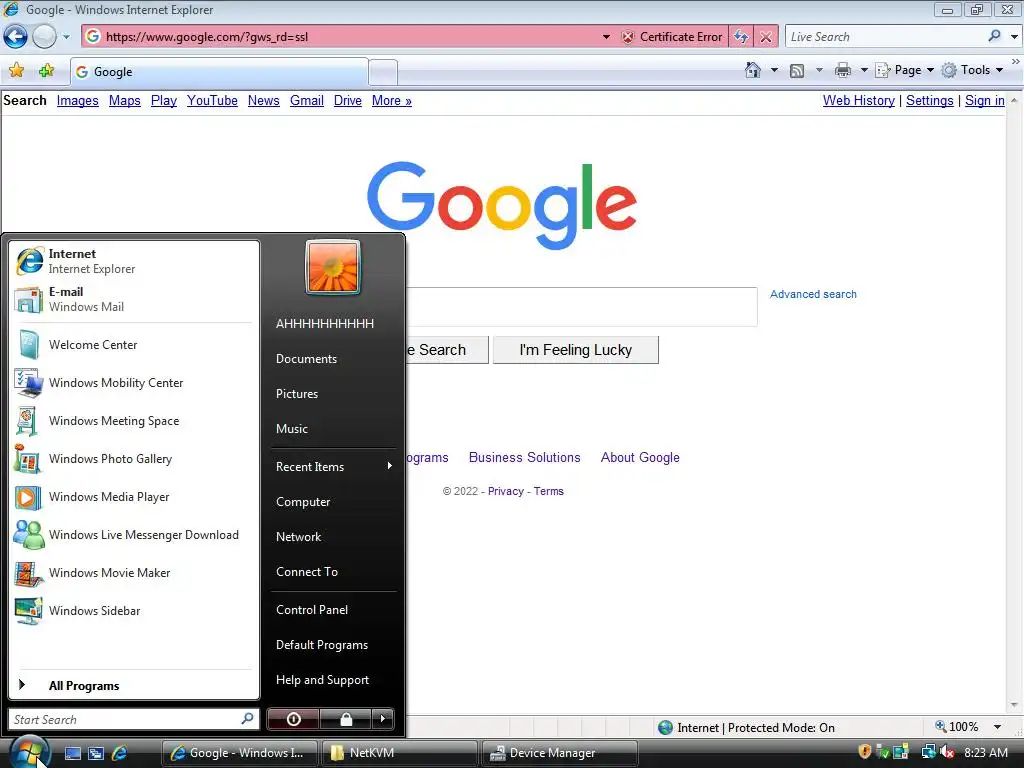Click the Forward navigation arrow
This screenshot has height=768, width=1024.
click(x=44, y=37)
